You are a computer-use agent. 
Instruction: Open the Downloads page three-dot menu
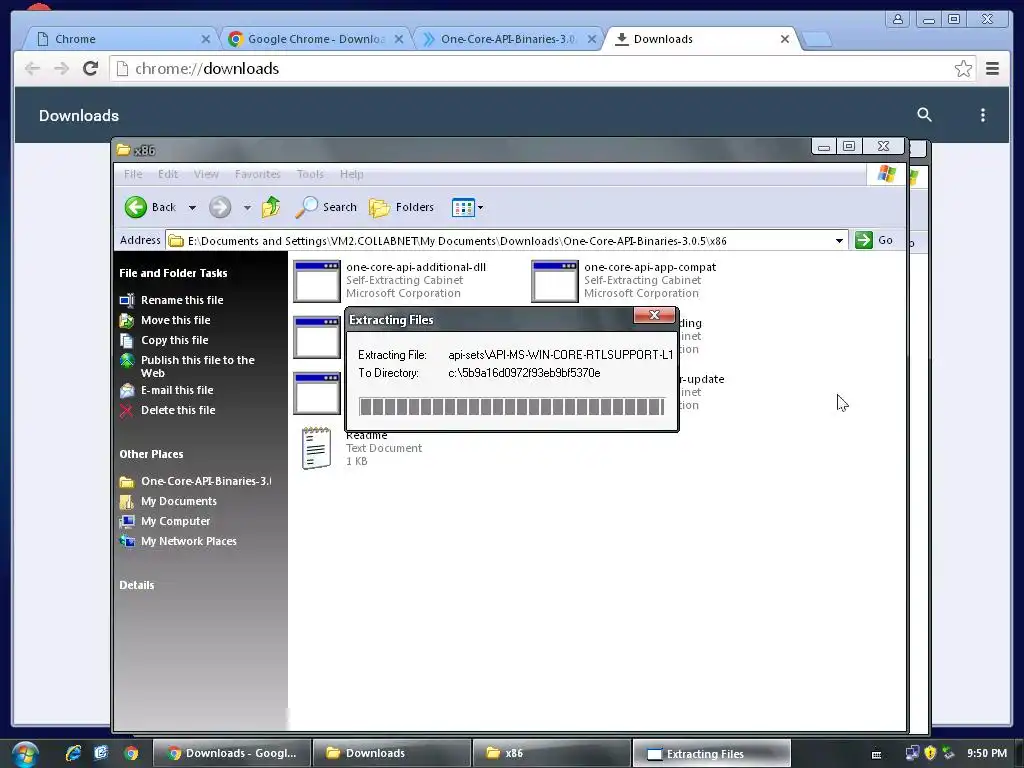point(982,116)
